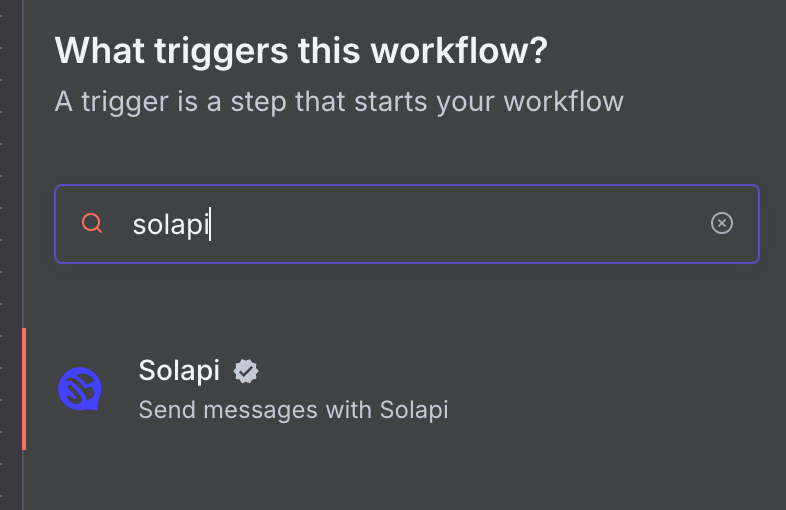Image resolution: width=786 pixels, height=510 pixels.
Task: Click the typed 'solapi' search text
Action: [x=170, y=224]
